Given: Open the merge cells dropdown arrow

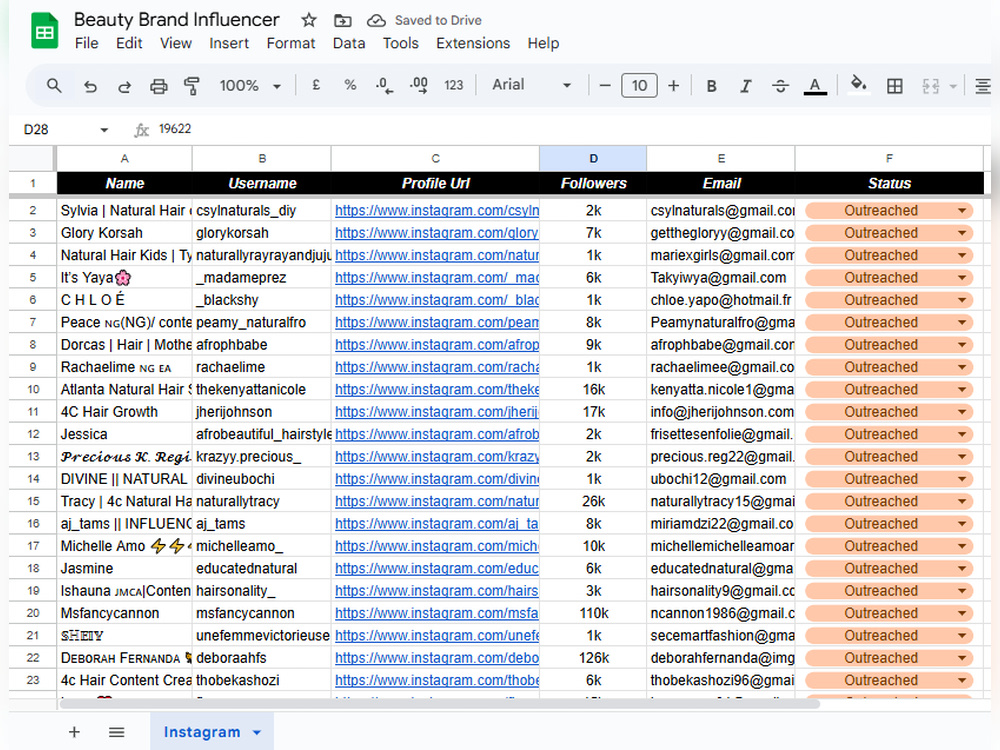Looking at the screenshot, I should pos(953,86).
